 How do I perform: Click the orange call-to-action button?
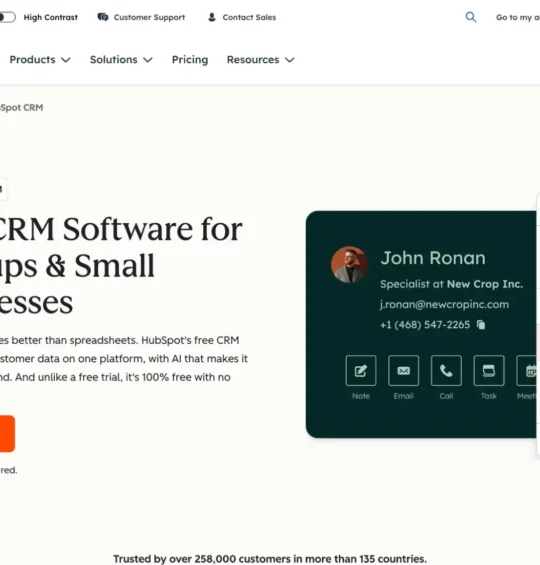coord(7,433)
